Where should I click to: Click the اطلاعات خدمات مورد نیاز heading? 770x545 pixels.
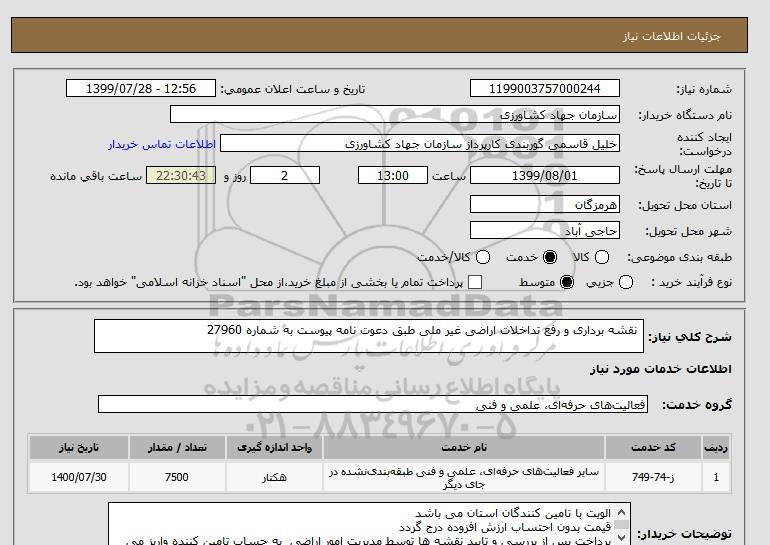tap(660, 369)
